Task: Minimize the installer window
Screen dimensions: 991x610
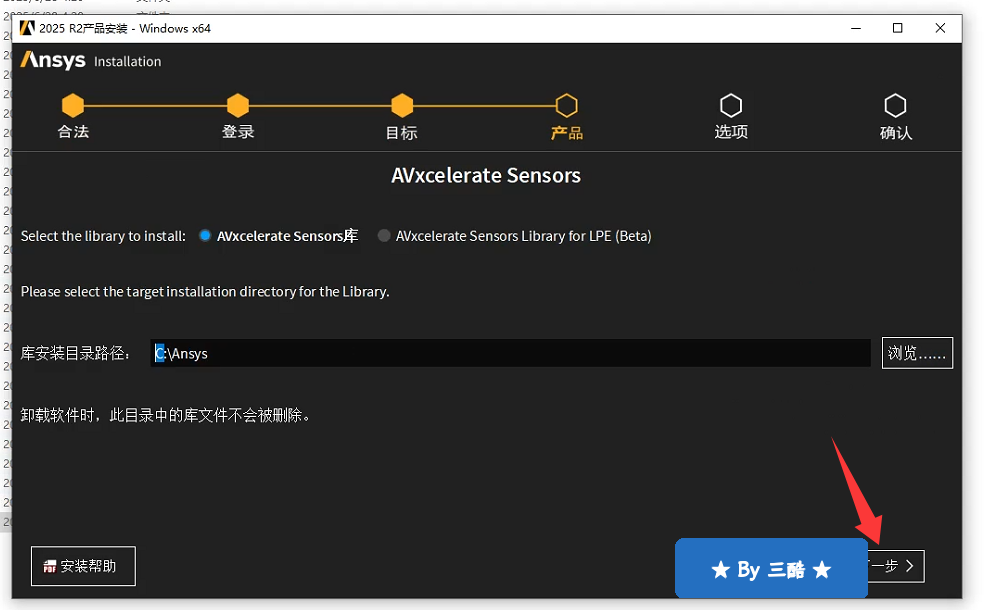Action: pos(856,28)
